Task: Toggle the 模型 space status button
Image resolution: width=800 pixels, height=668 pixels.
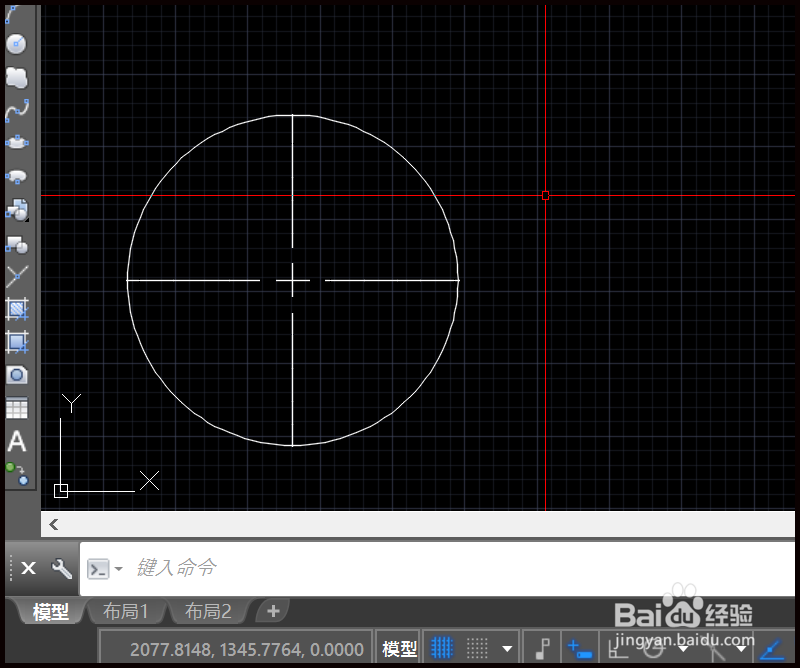Action: 399,649
